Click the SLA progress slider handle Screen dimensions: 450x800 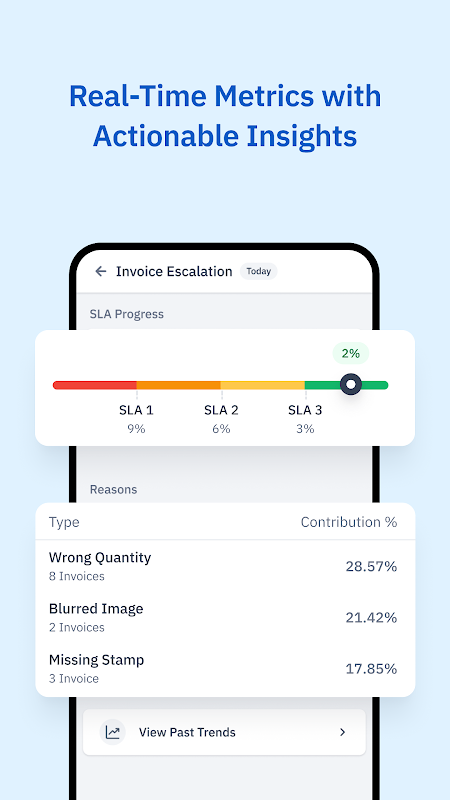point(351,384)
